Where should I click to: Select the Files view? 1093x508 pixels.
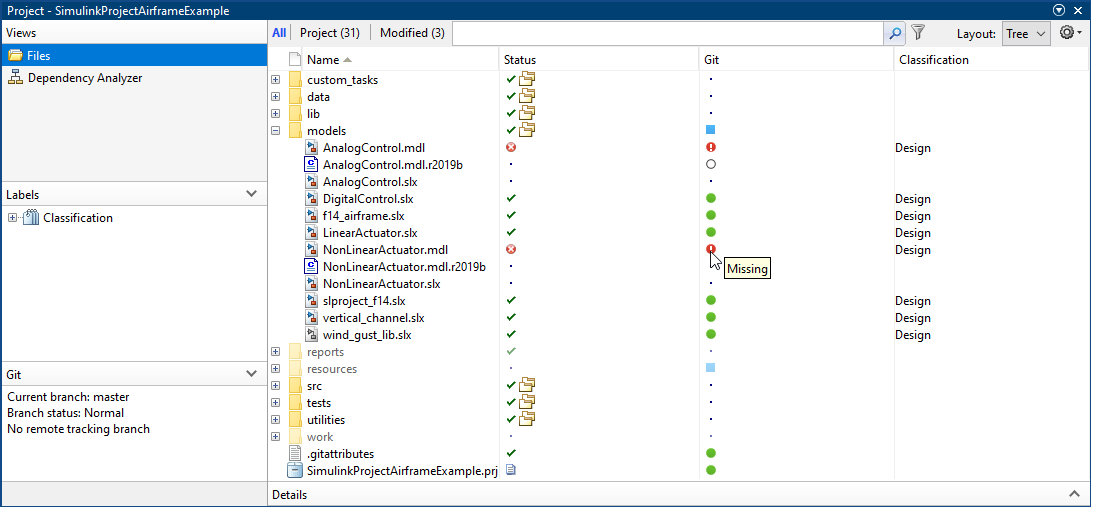[x=135, y=56]
